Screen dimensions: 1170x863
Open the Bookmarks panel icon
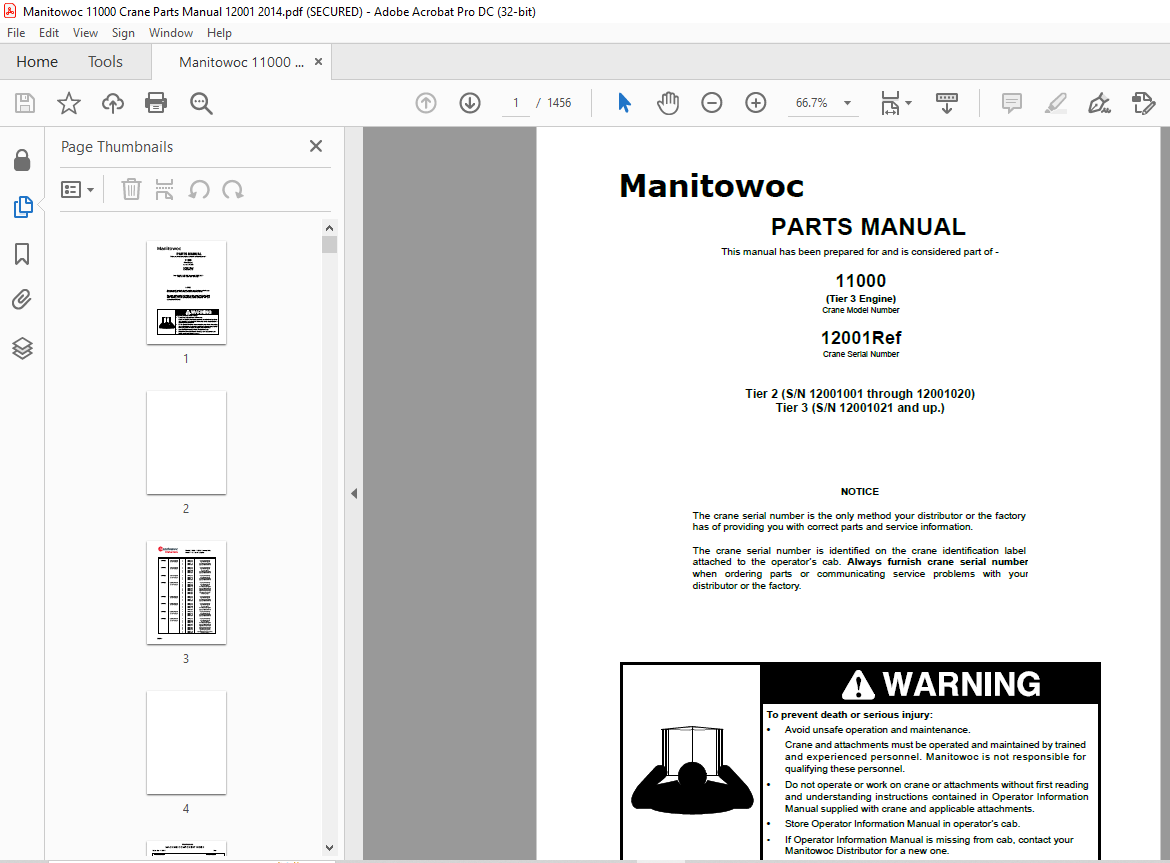[22, 254]
